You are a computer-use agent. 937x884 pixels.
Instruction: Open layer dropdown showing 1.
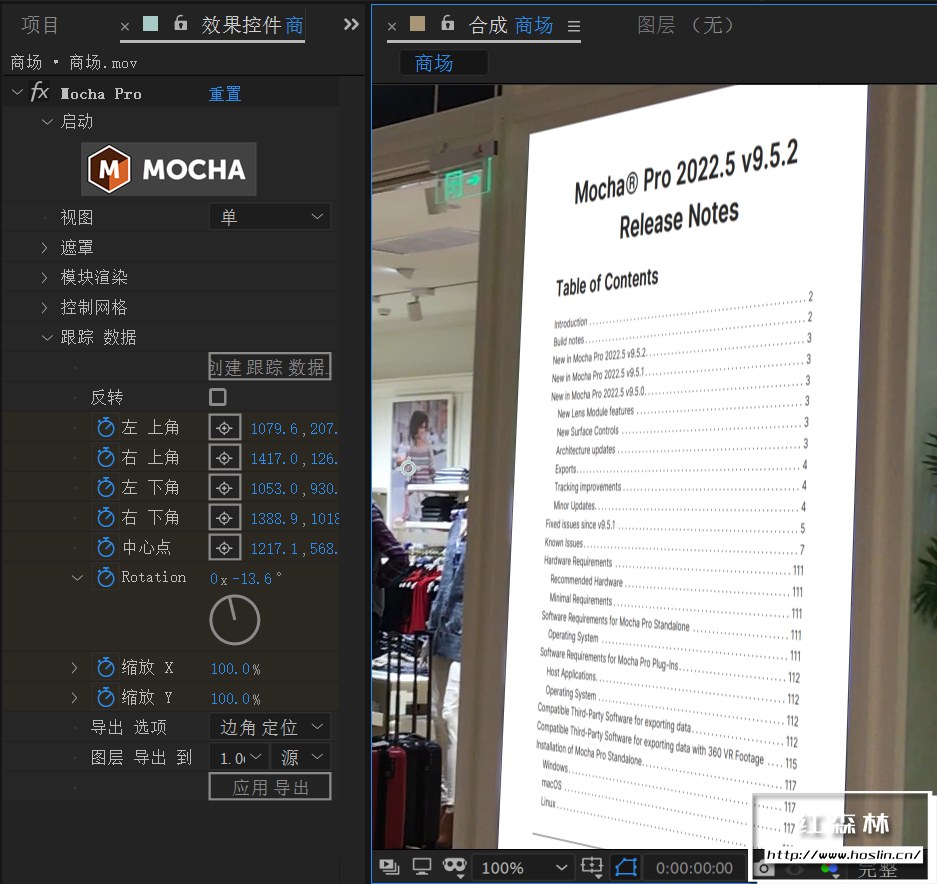239,757
